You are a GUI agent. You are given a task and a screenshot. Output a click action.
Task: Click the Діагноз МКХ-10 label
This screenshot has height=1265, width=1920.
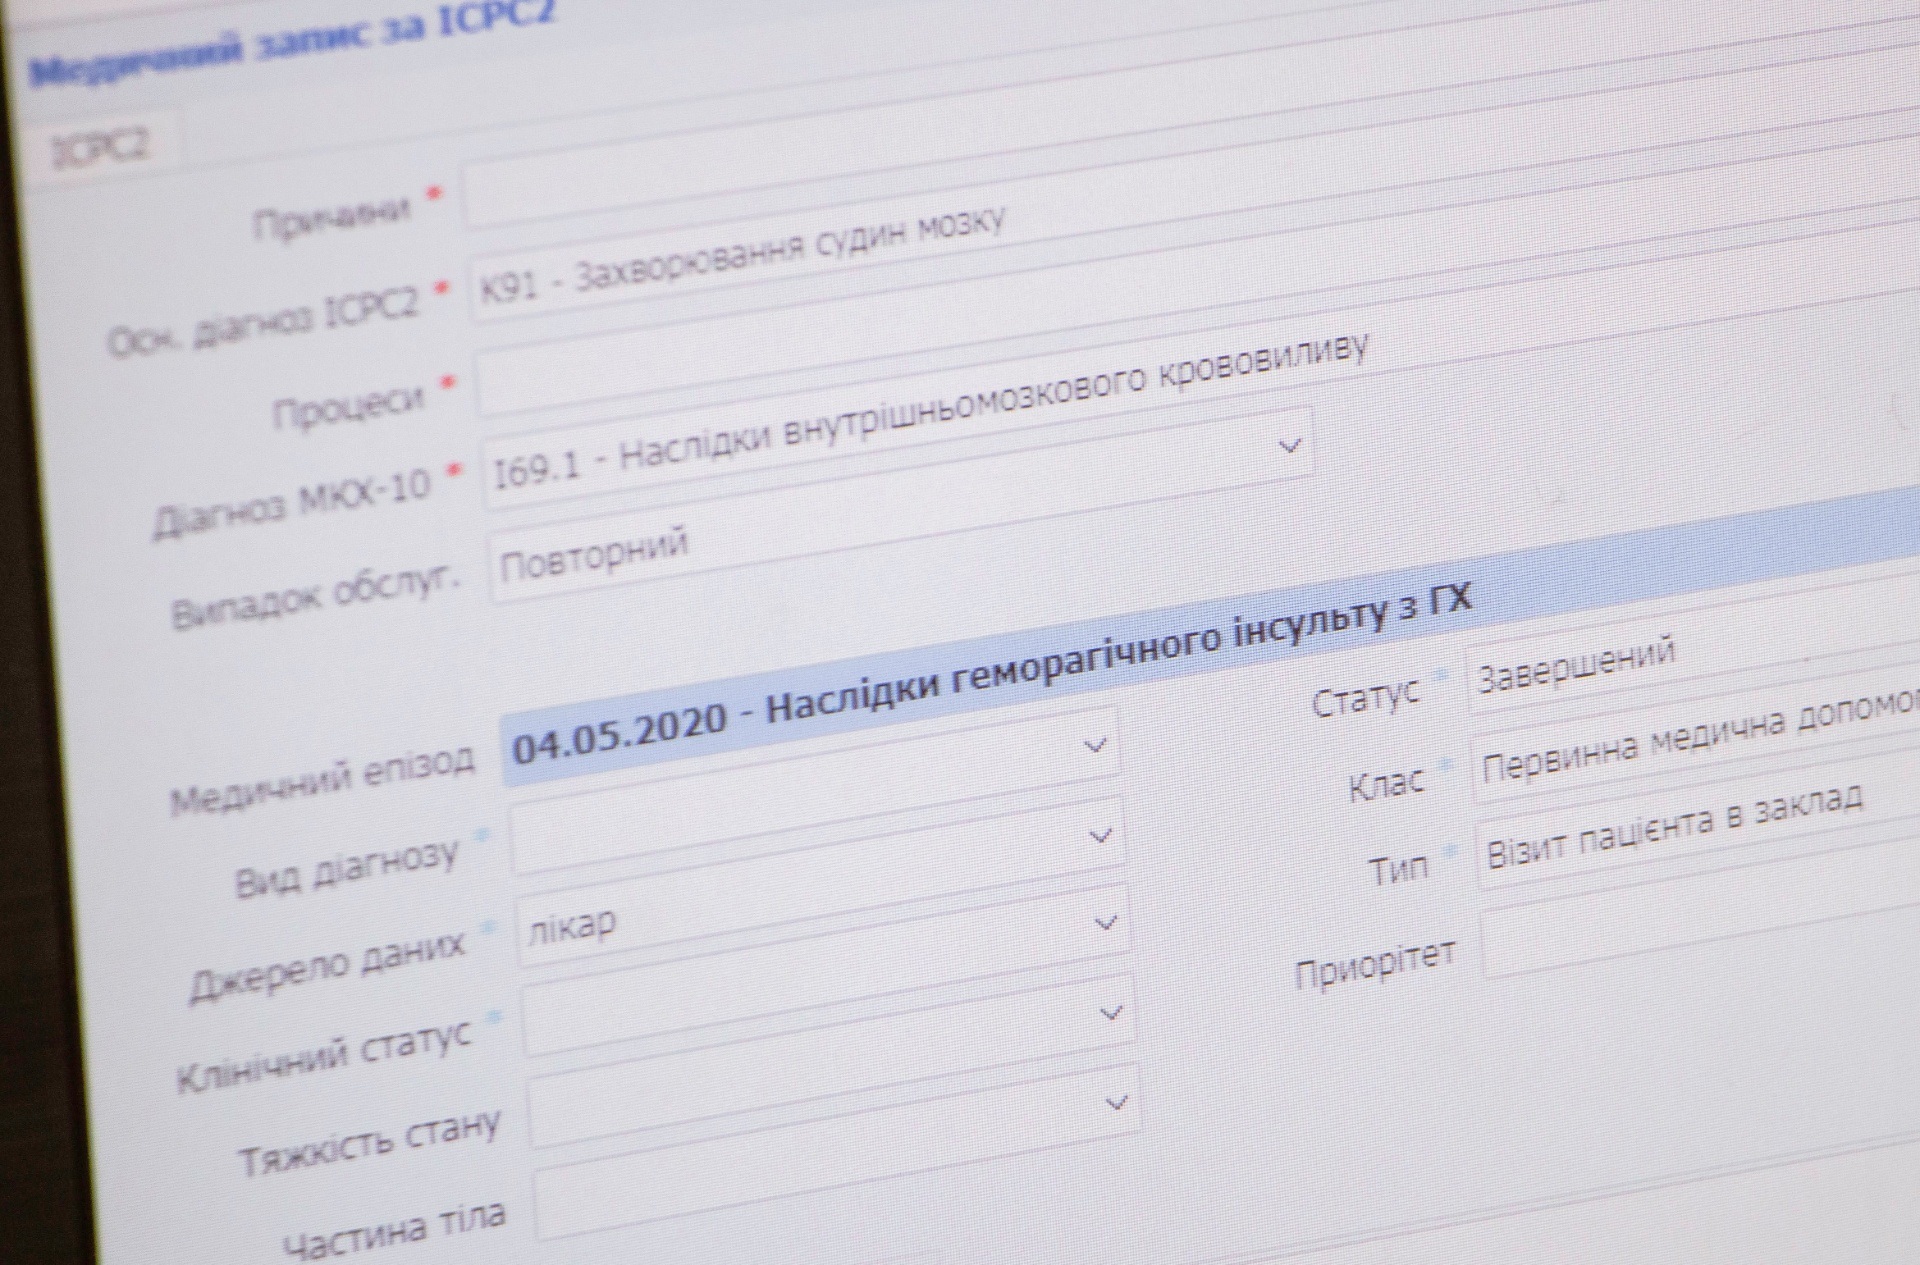[x=292, y=503]
